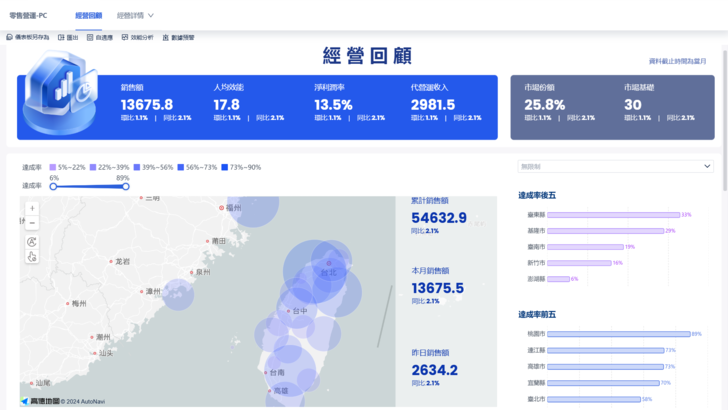This screenshot has height=410, width=728.
Task: Expand the 經營詳情 tab dropdown arrow
Action: pyautogui.click(x=151, y=16)
